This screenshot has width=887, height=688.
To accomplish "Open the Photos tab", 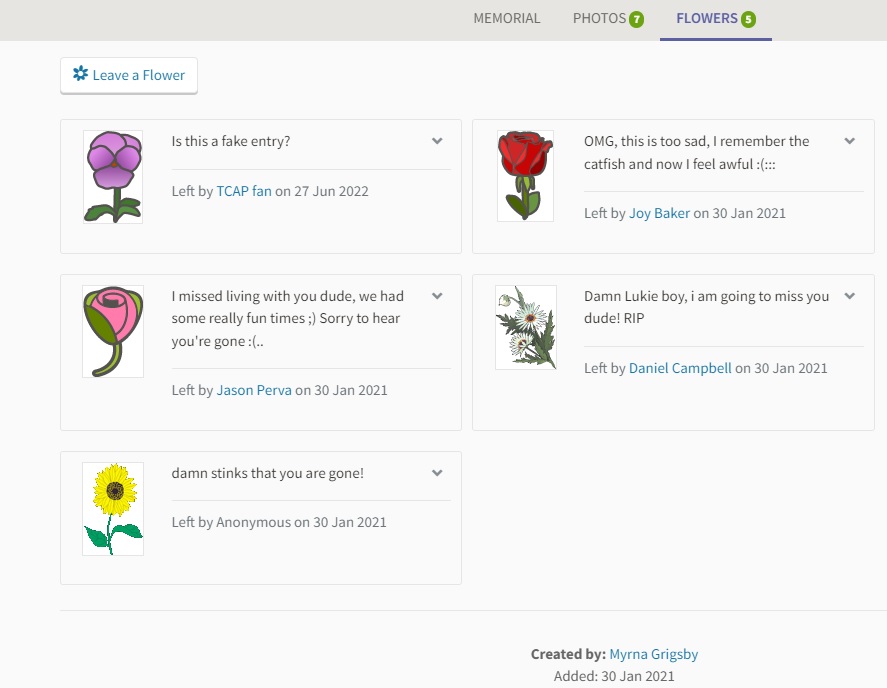I will (x=608, y=19).
